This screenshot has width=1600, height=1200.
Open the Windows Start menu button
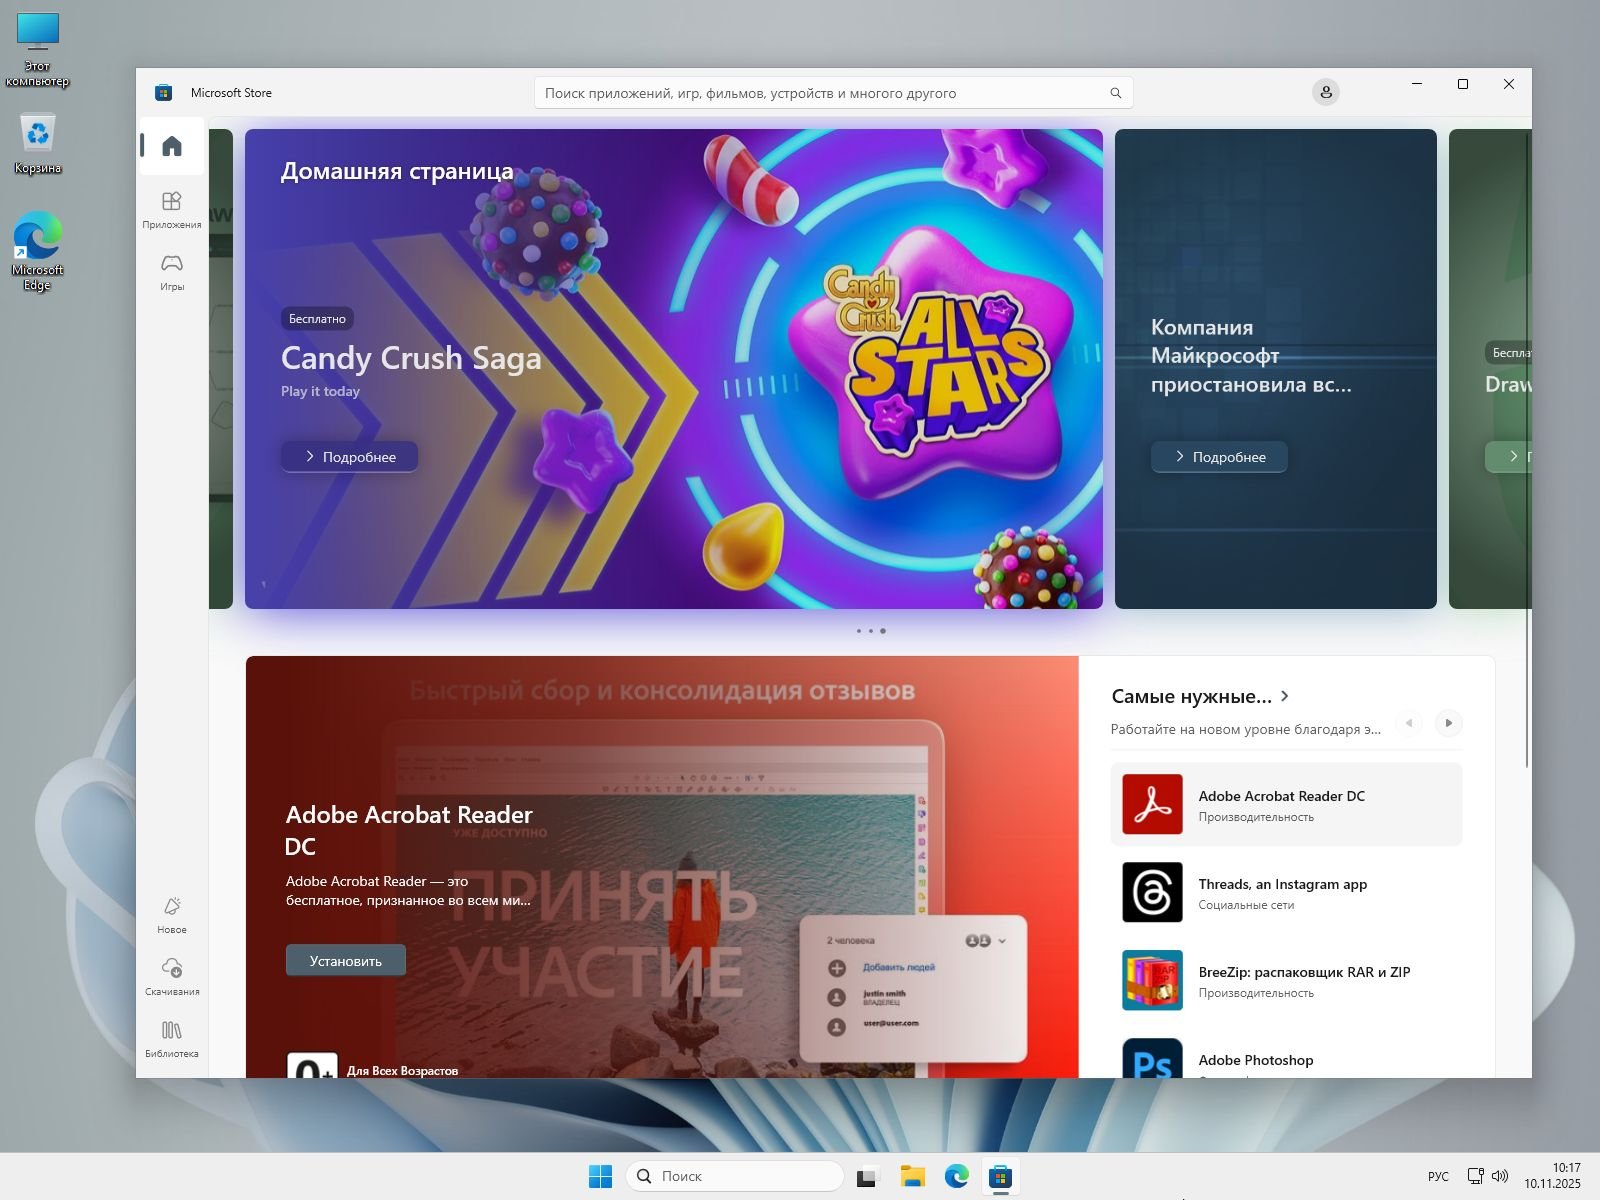coord(600,1177)
